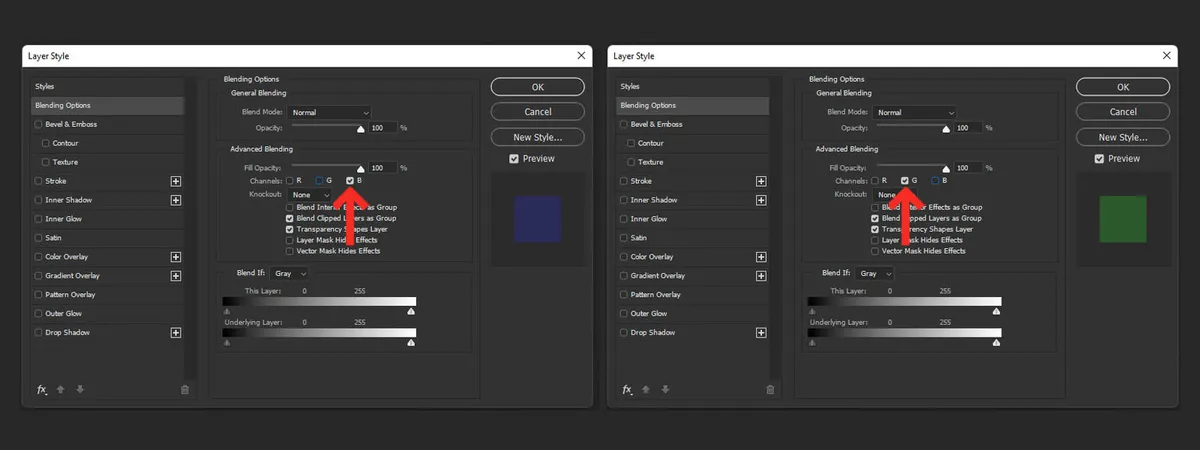Enable Bevel & Emboss in left dialog
Image resolution: width=1200 pixels, height=450 pixels.
tap(38, 125)
